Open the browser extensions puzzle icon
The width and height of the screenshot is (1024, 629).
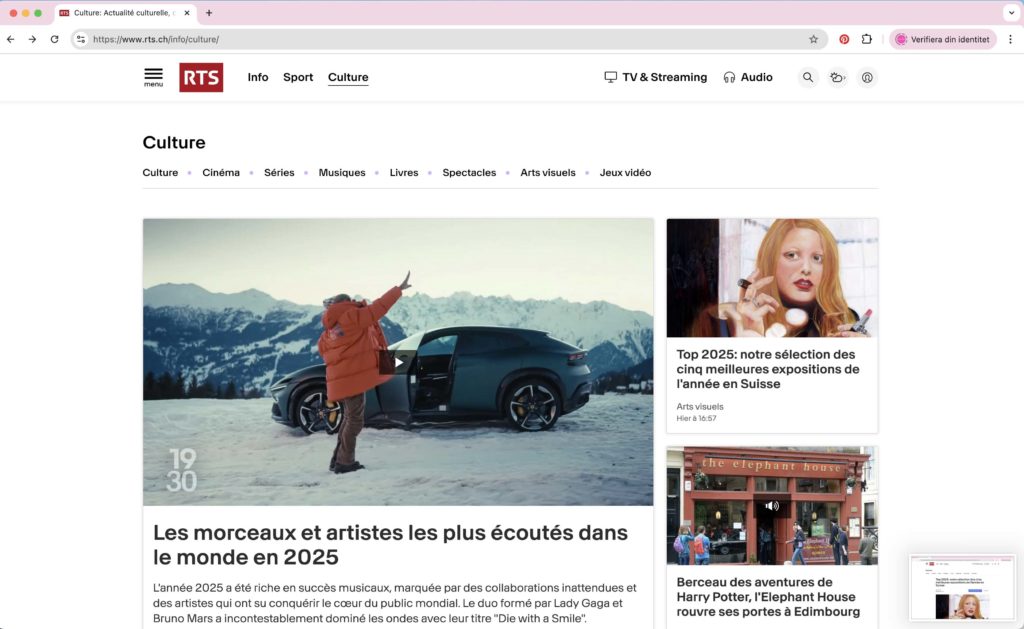pos(867,39)
